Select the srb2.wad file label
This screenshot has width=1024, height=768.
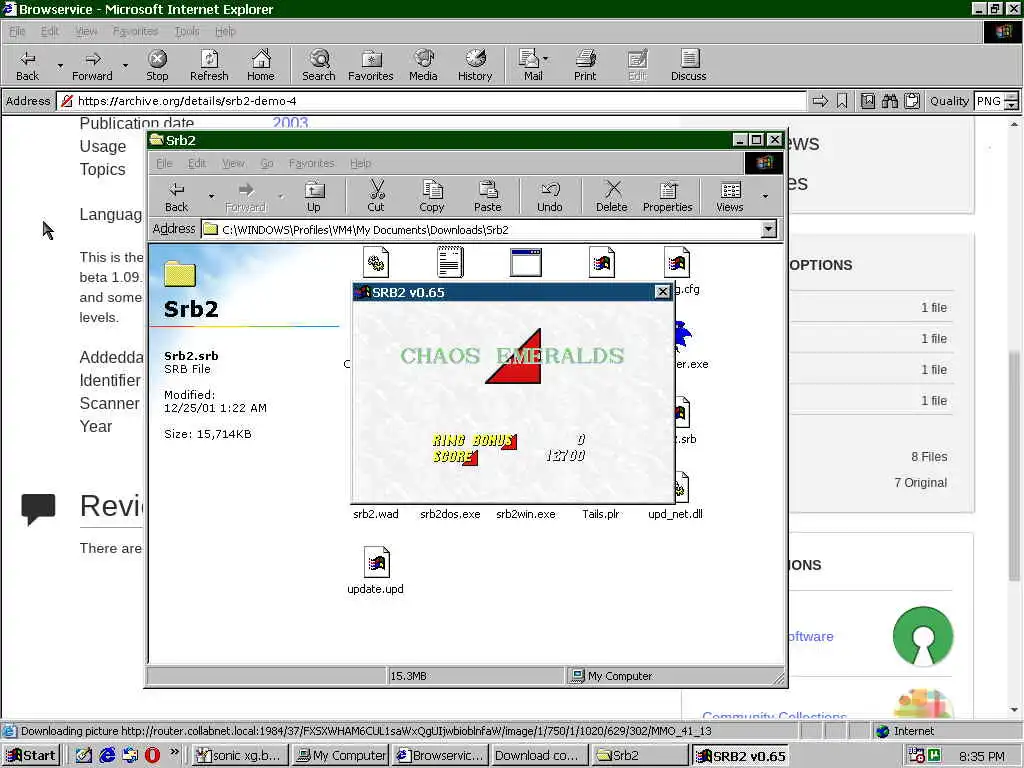(376, 514)
